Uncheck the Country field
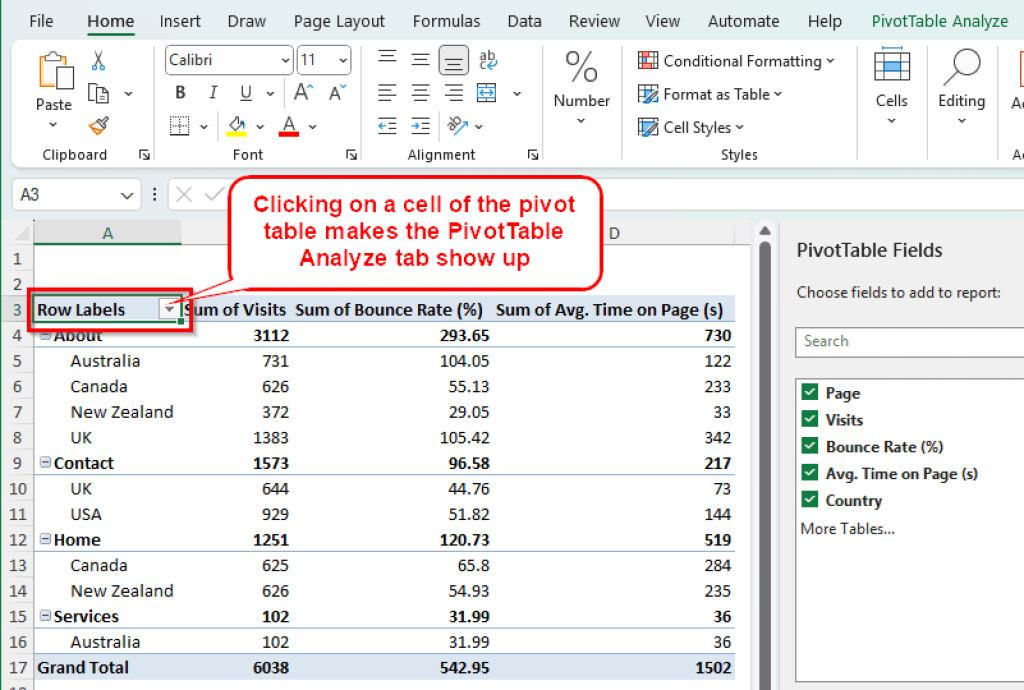The width and height of the screenshot is (1024, 690). click(x=808, y=500)
